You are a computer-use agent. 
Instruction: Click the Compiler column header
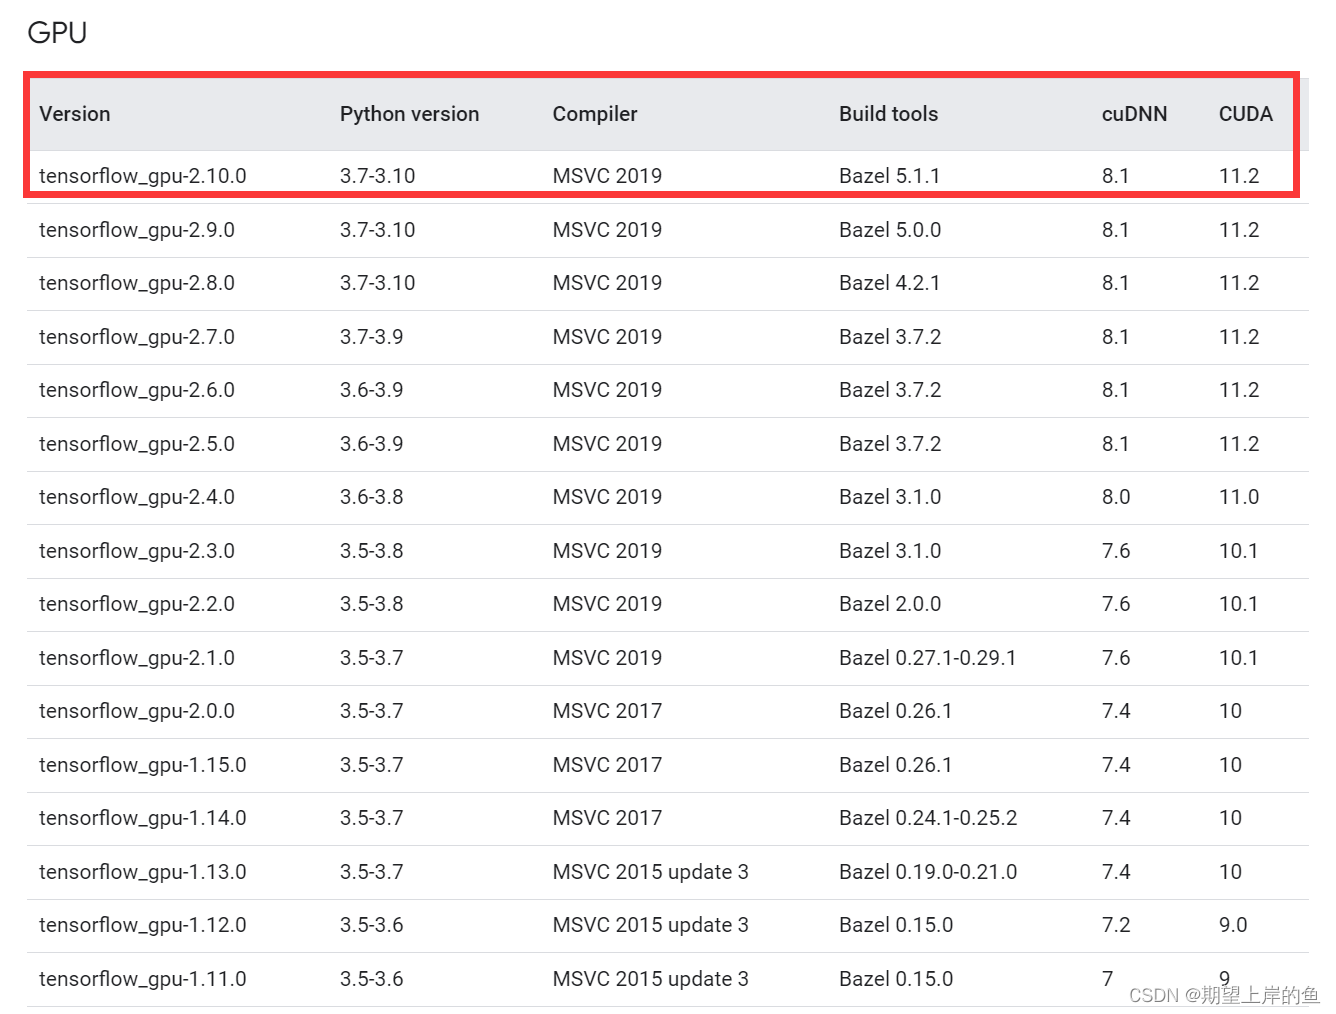595,114
